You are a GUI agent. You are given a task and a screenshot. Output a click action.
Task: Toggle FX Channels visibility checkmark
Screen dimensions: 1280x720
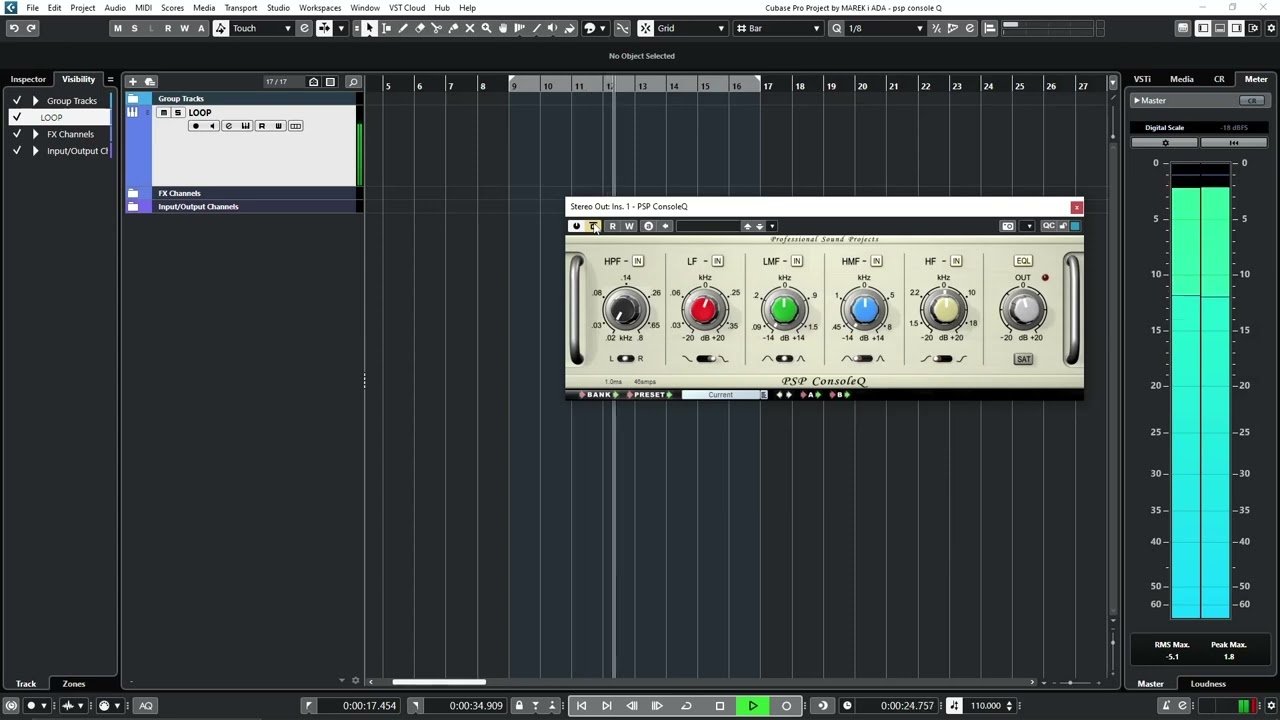pos(16,134)
